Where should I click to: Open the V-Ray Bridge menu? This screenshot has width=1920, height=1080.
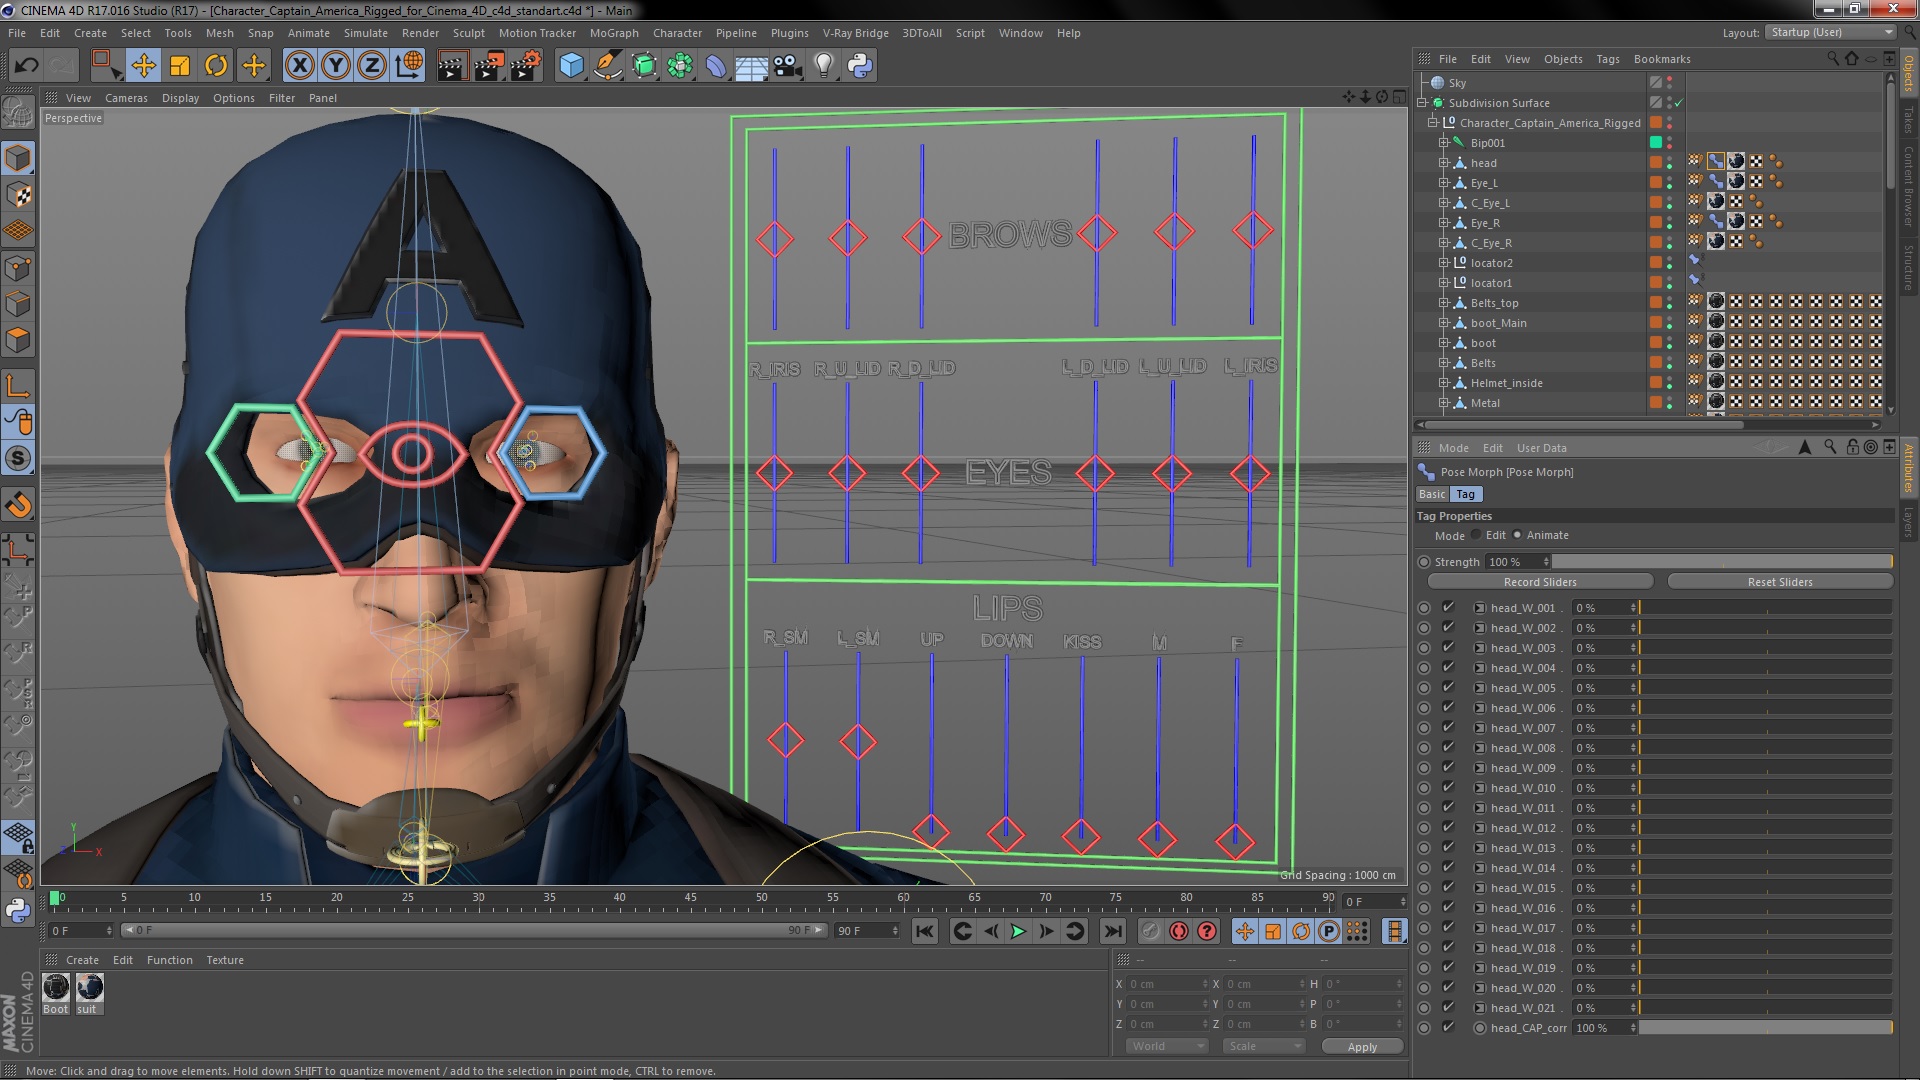pos(855,33)
